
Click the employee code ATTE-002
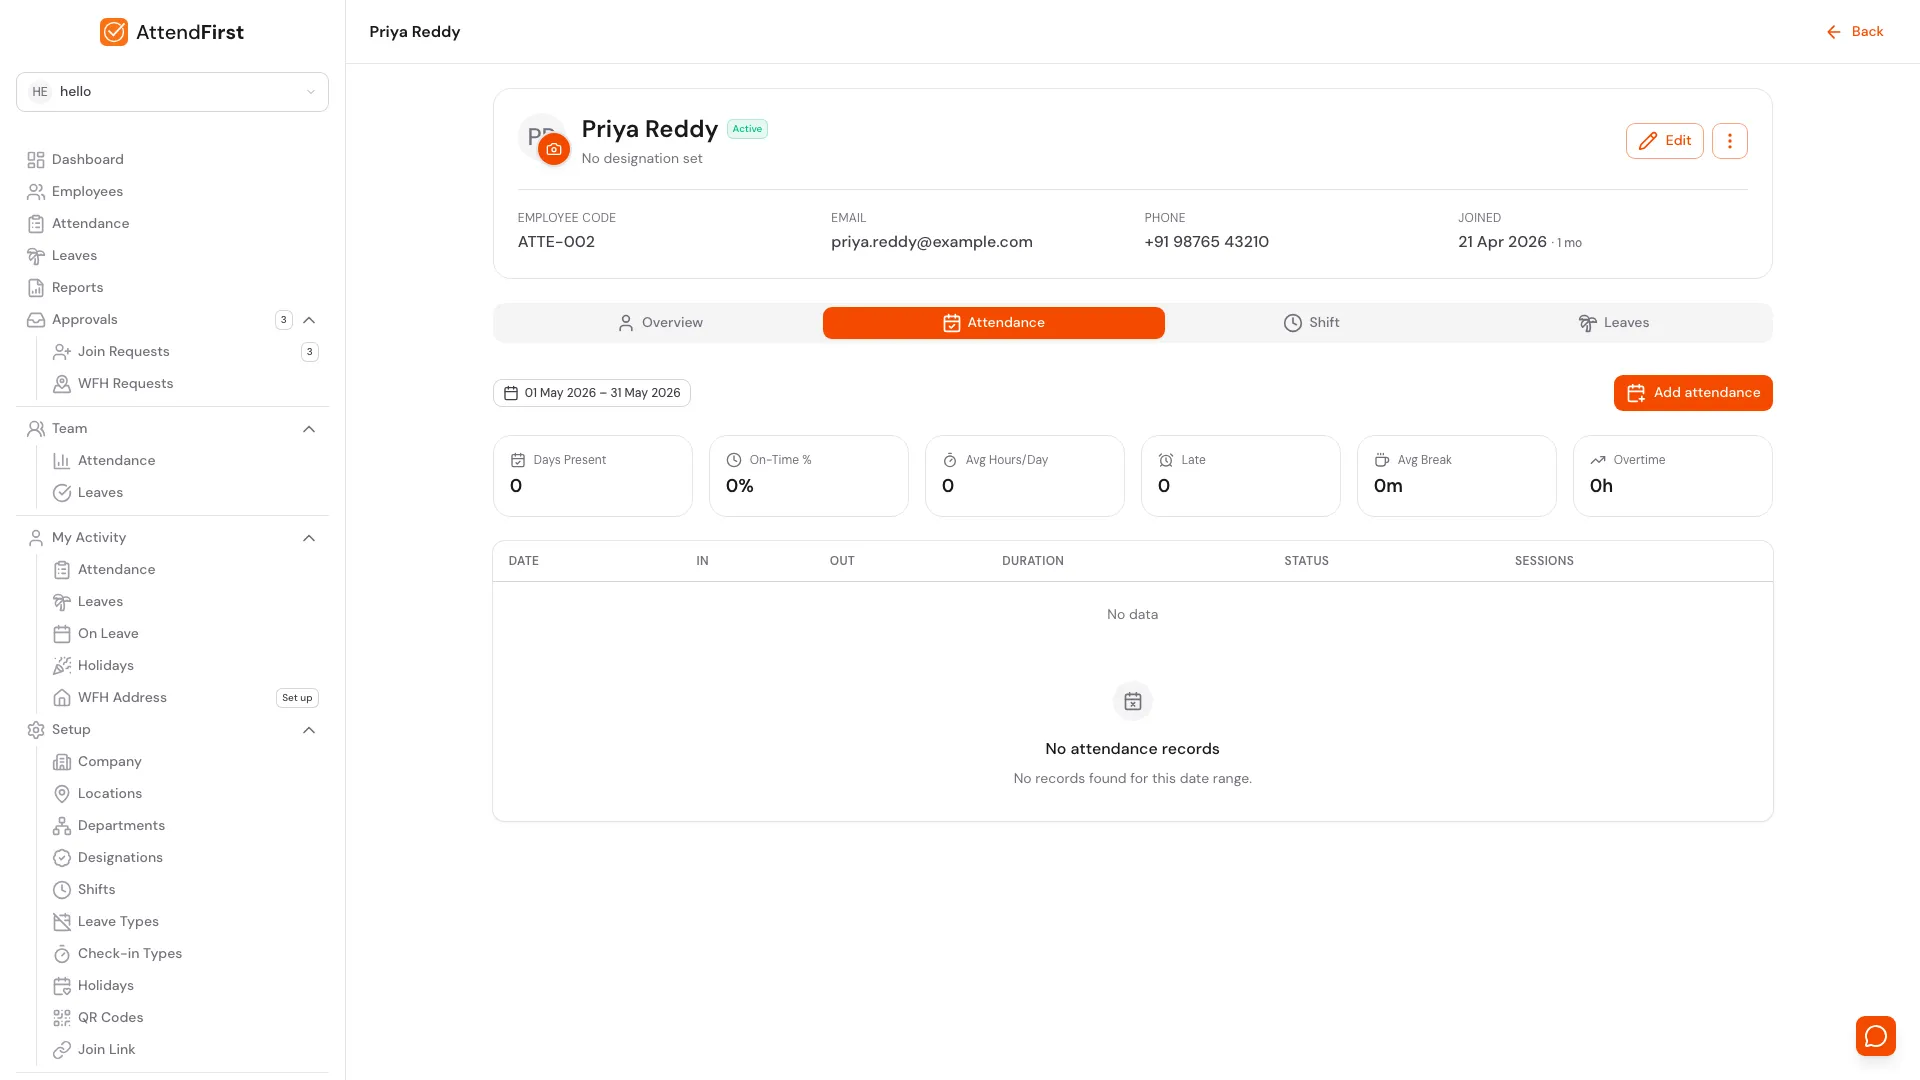pyautogui.click(x=556, y=242)
